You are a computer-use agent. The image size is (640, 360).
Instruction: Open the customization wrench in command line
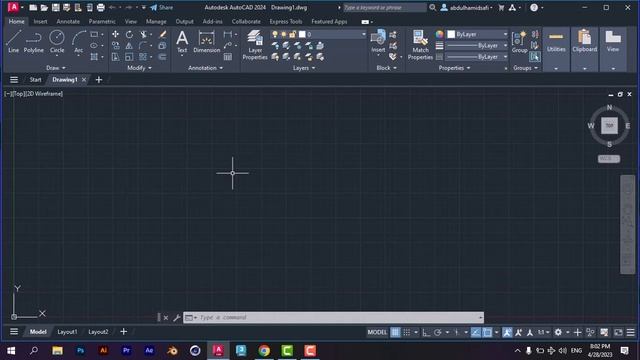tap(177, 318)
